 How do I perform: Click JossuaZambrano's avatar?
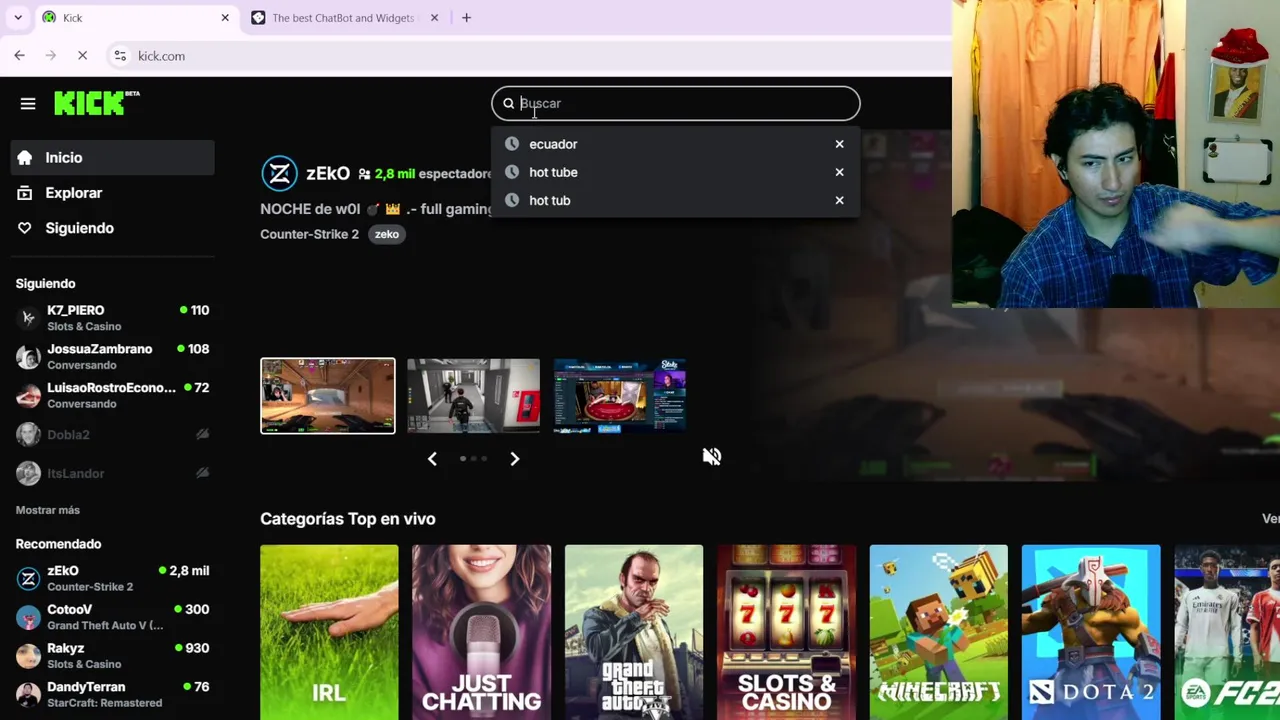pyautogui.click(x=28, y=357)
